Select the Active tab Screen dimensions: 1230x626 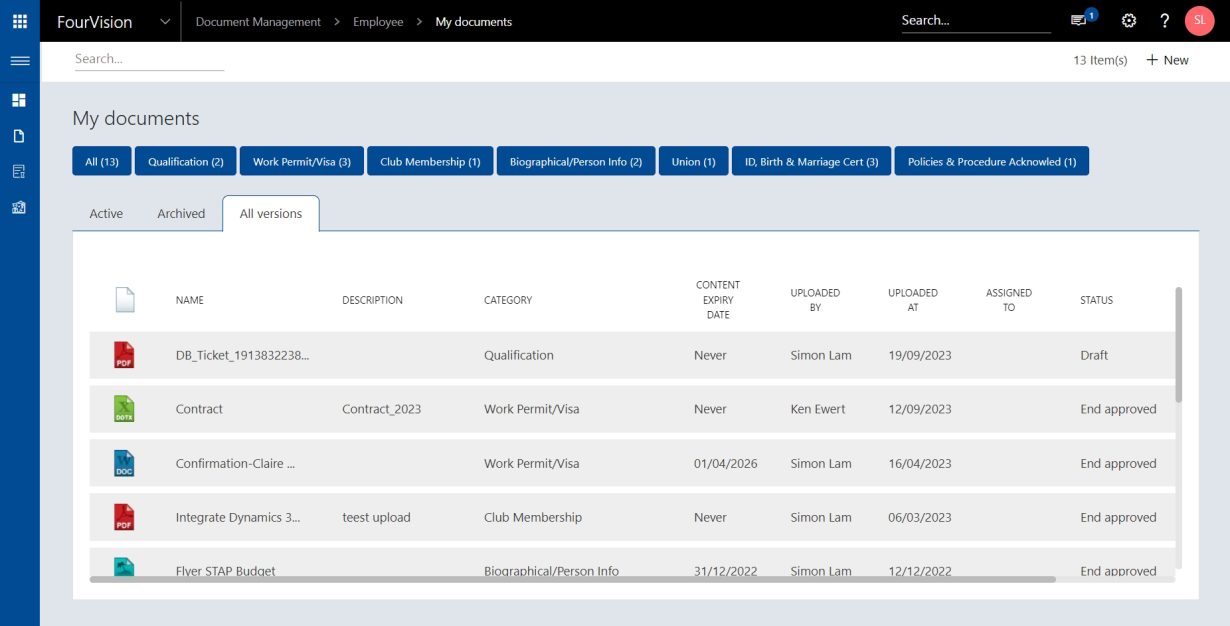[x=106, y=213]
